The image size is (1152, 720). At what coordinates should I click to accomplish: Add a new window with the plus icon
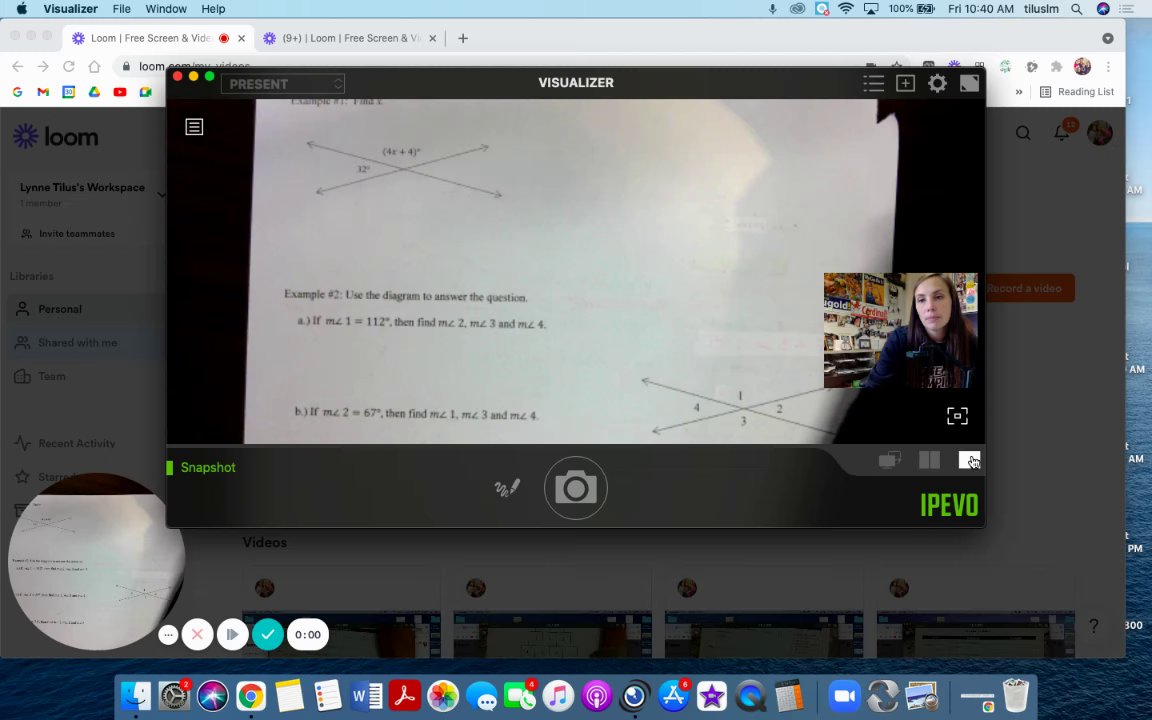pyautogui.click(x=905, y=83)
